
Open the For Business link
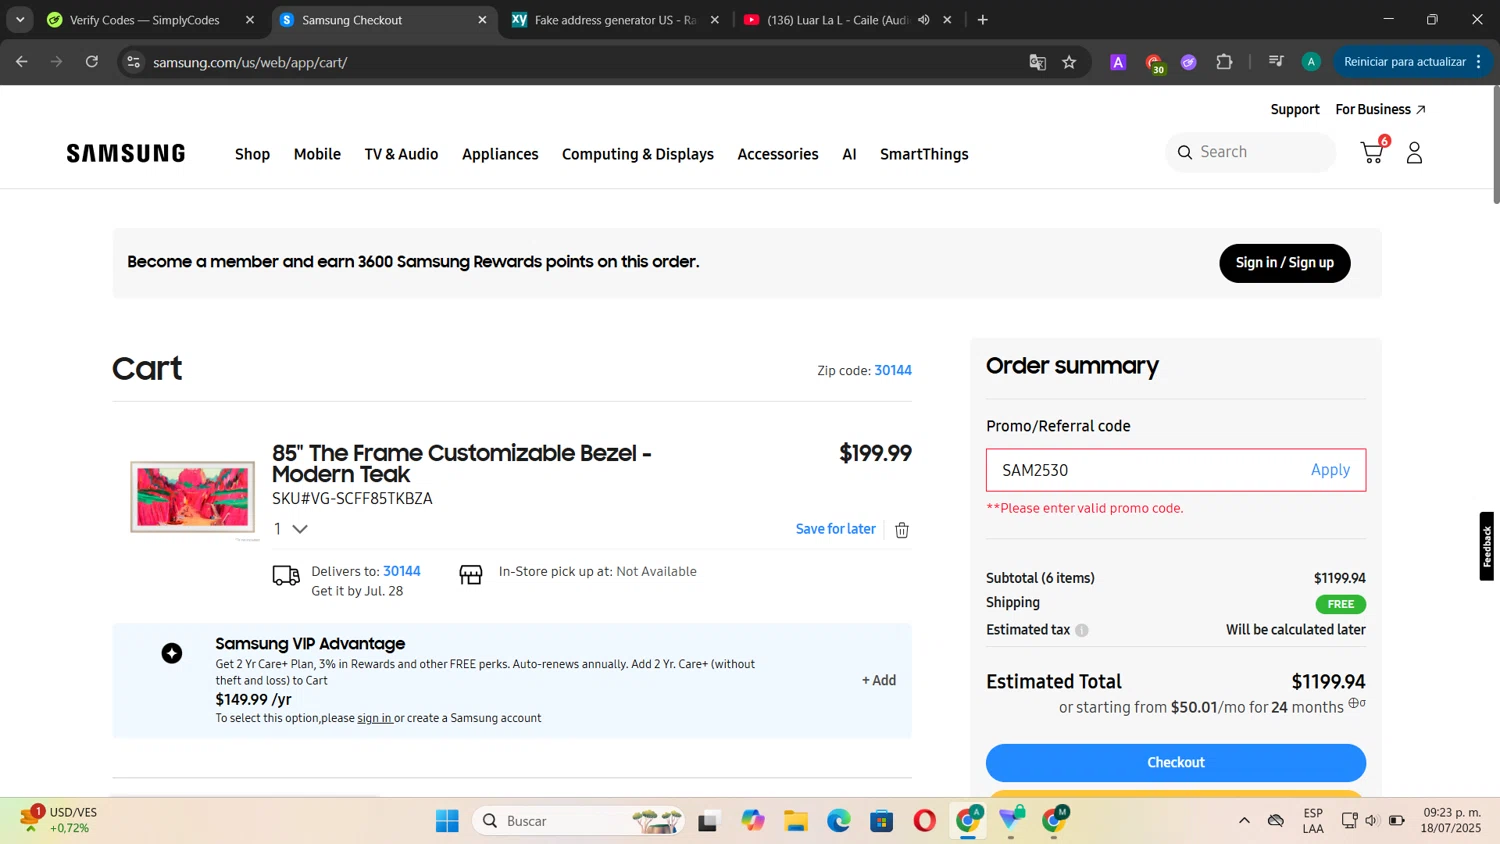1380,109
